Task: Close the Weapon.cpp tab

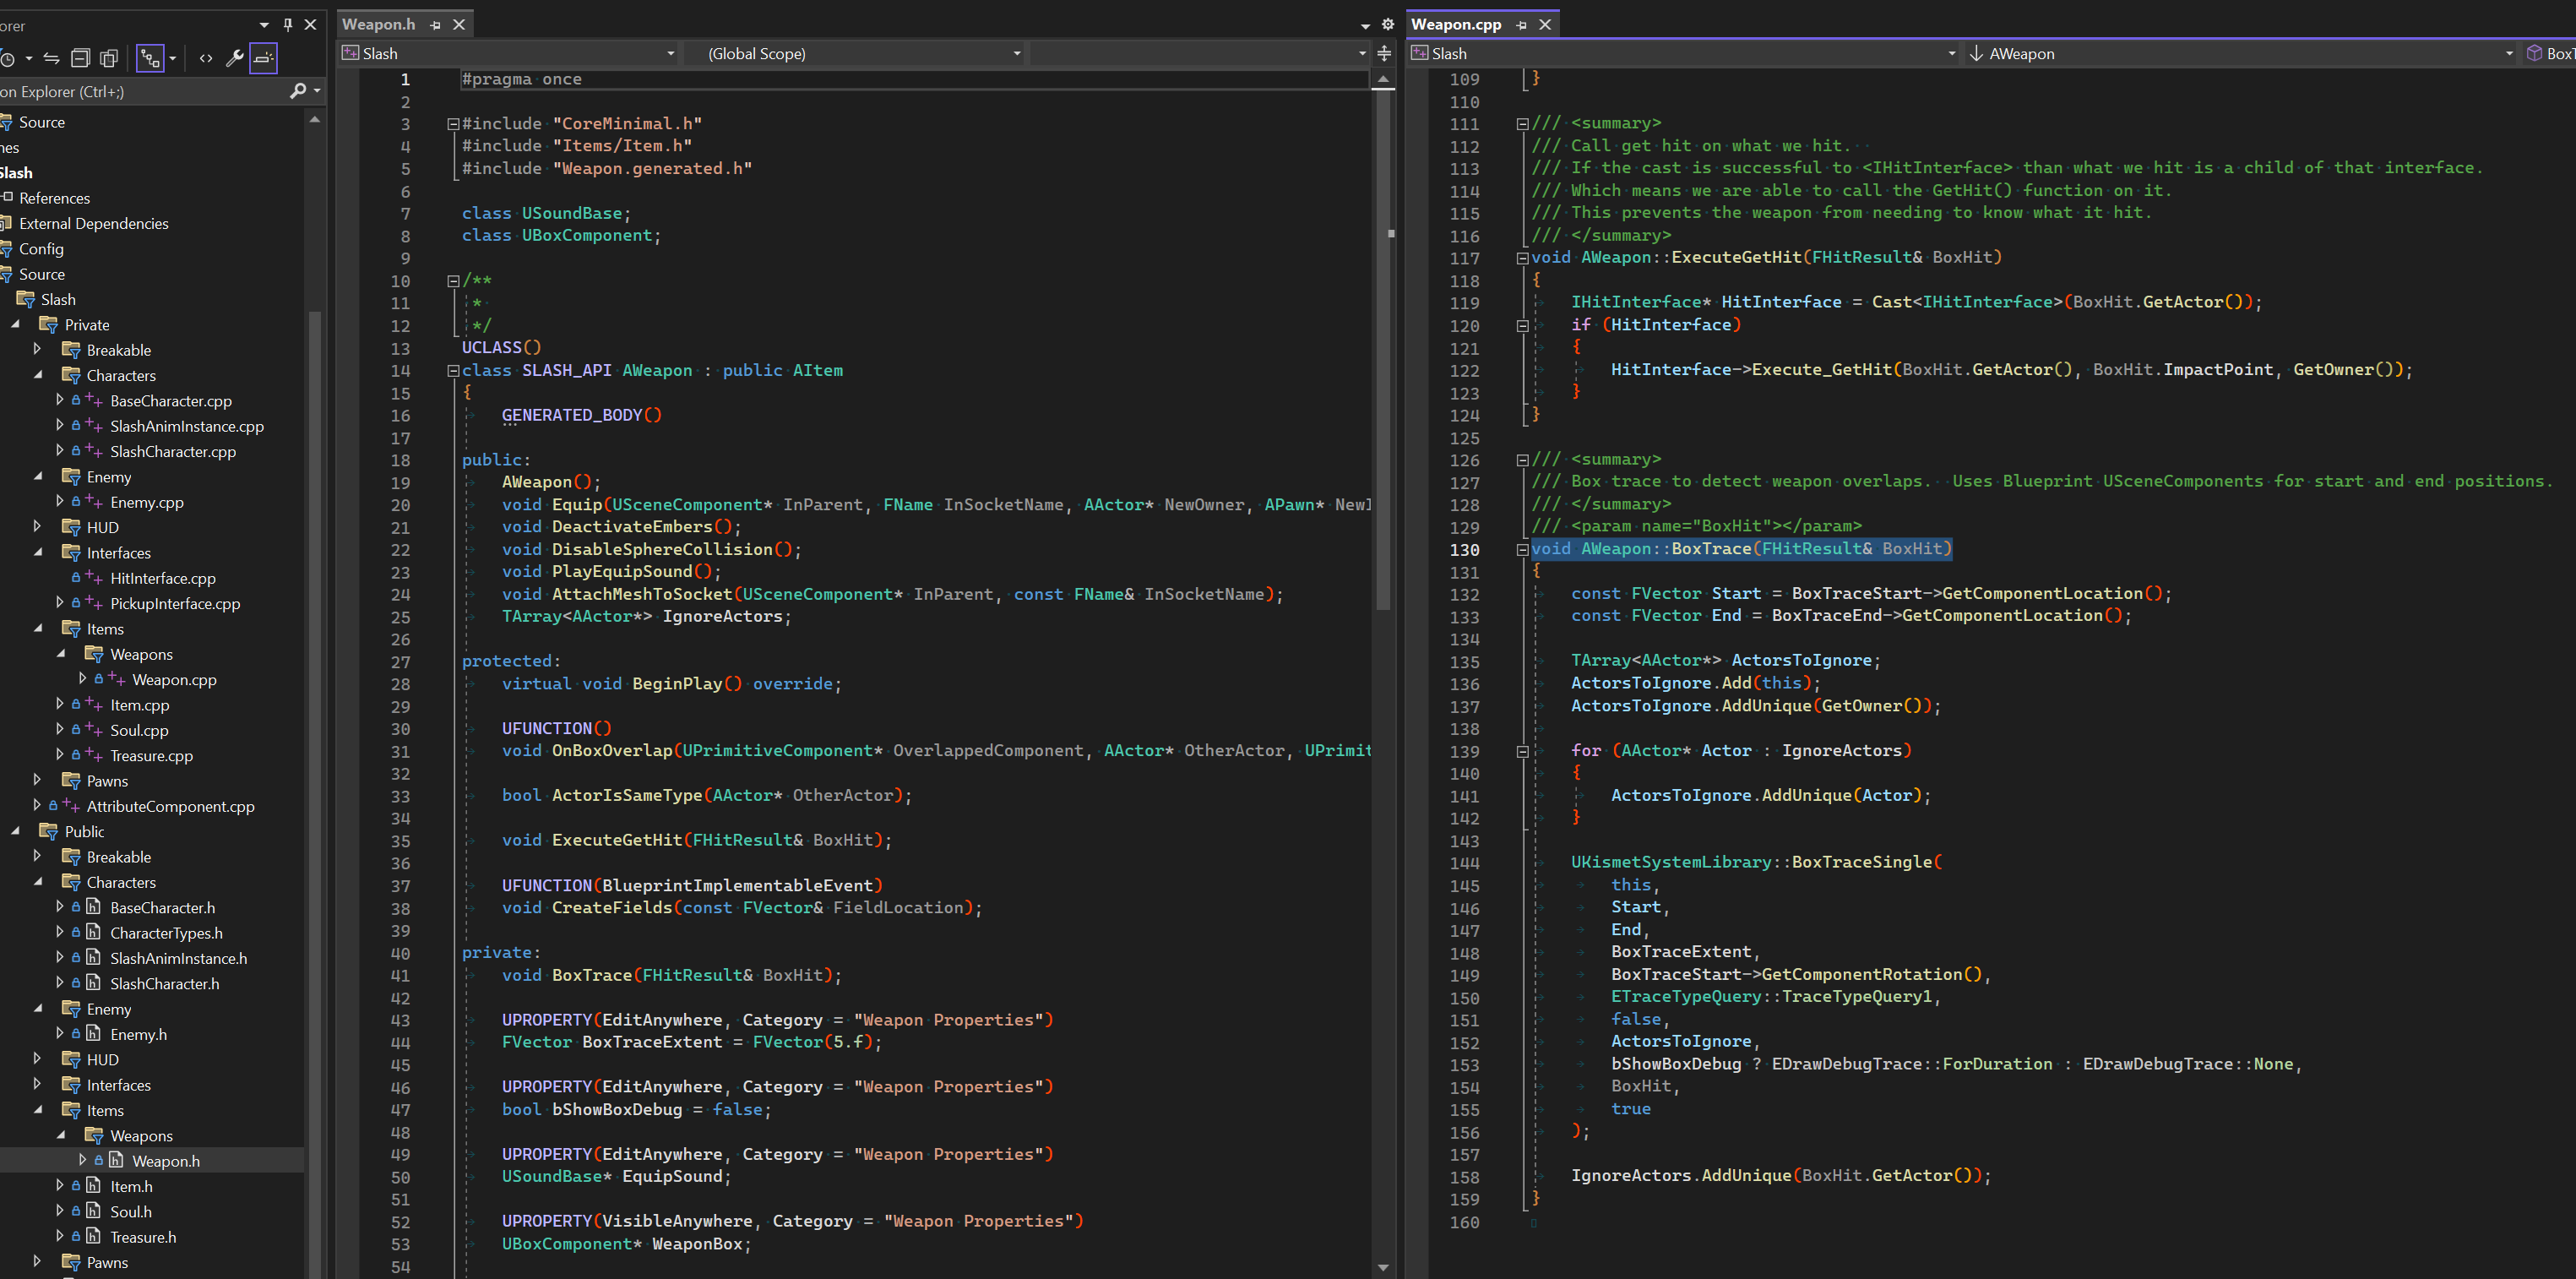Action: coord(1545,25)
